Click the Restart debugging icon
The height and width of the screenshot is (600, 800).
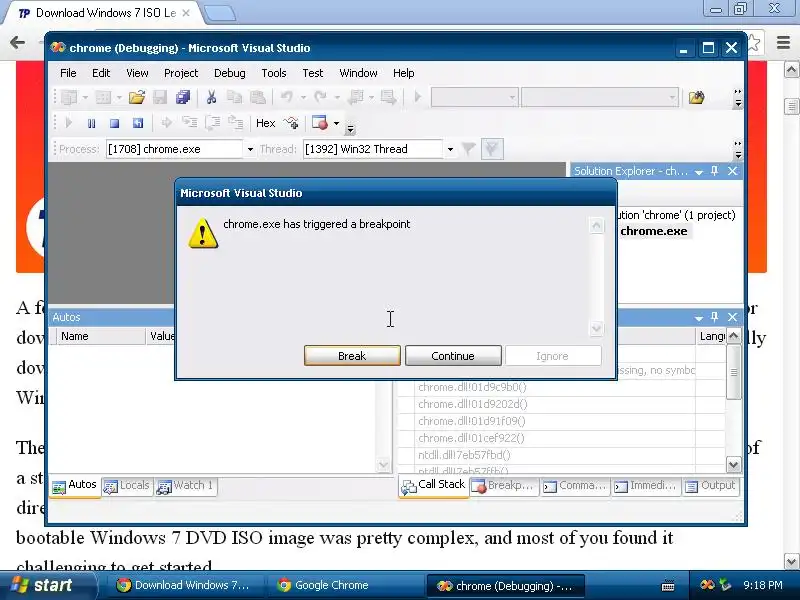(138, 123)
